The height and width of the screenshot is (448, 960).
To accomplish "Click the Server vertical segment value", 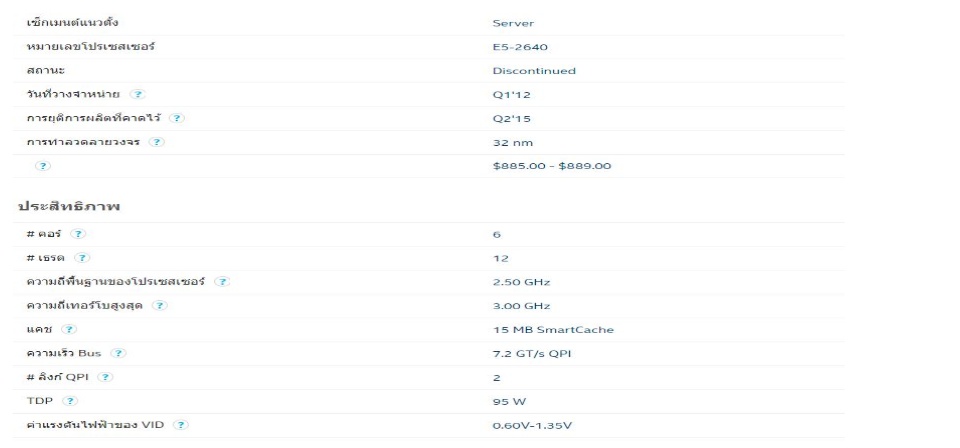I will pyautogui.click(x=513, y=23).
